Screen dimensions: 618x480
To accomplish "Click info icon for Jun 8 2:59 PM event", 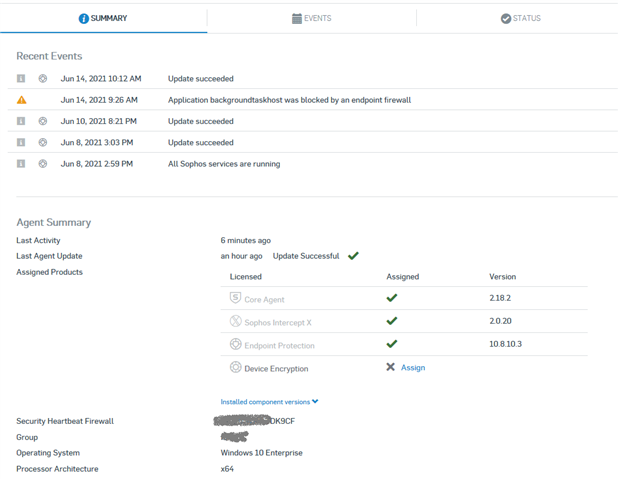I will tap(21, 164).
